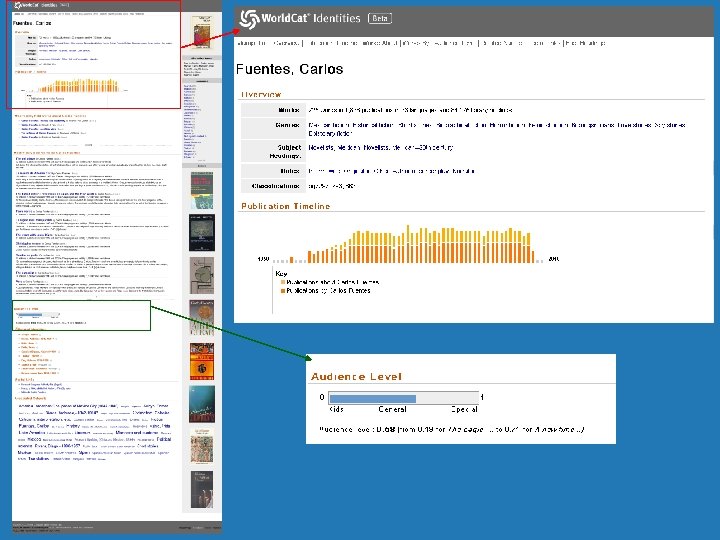This screenshot has width=720, height=540.
Task: Click swatch for 'Publications by Carlos Fuentes'
Action: [283, 291]
